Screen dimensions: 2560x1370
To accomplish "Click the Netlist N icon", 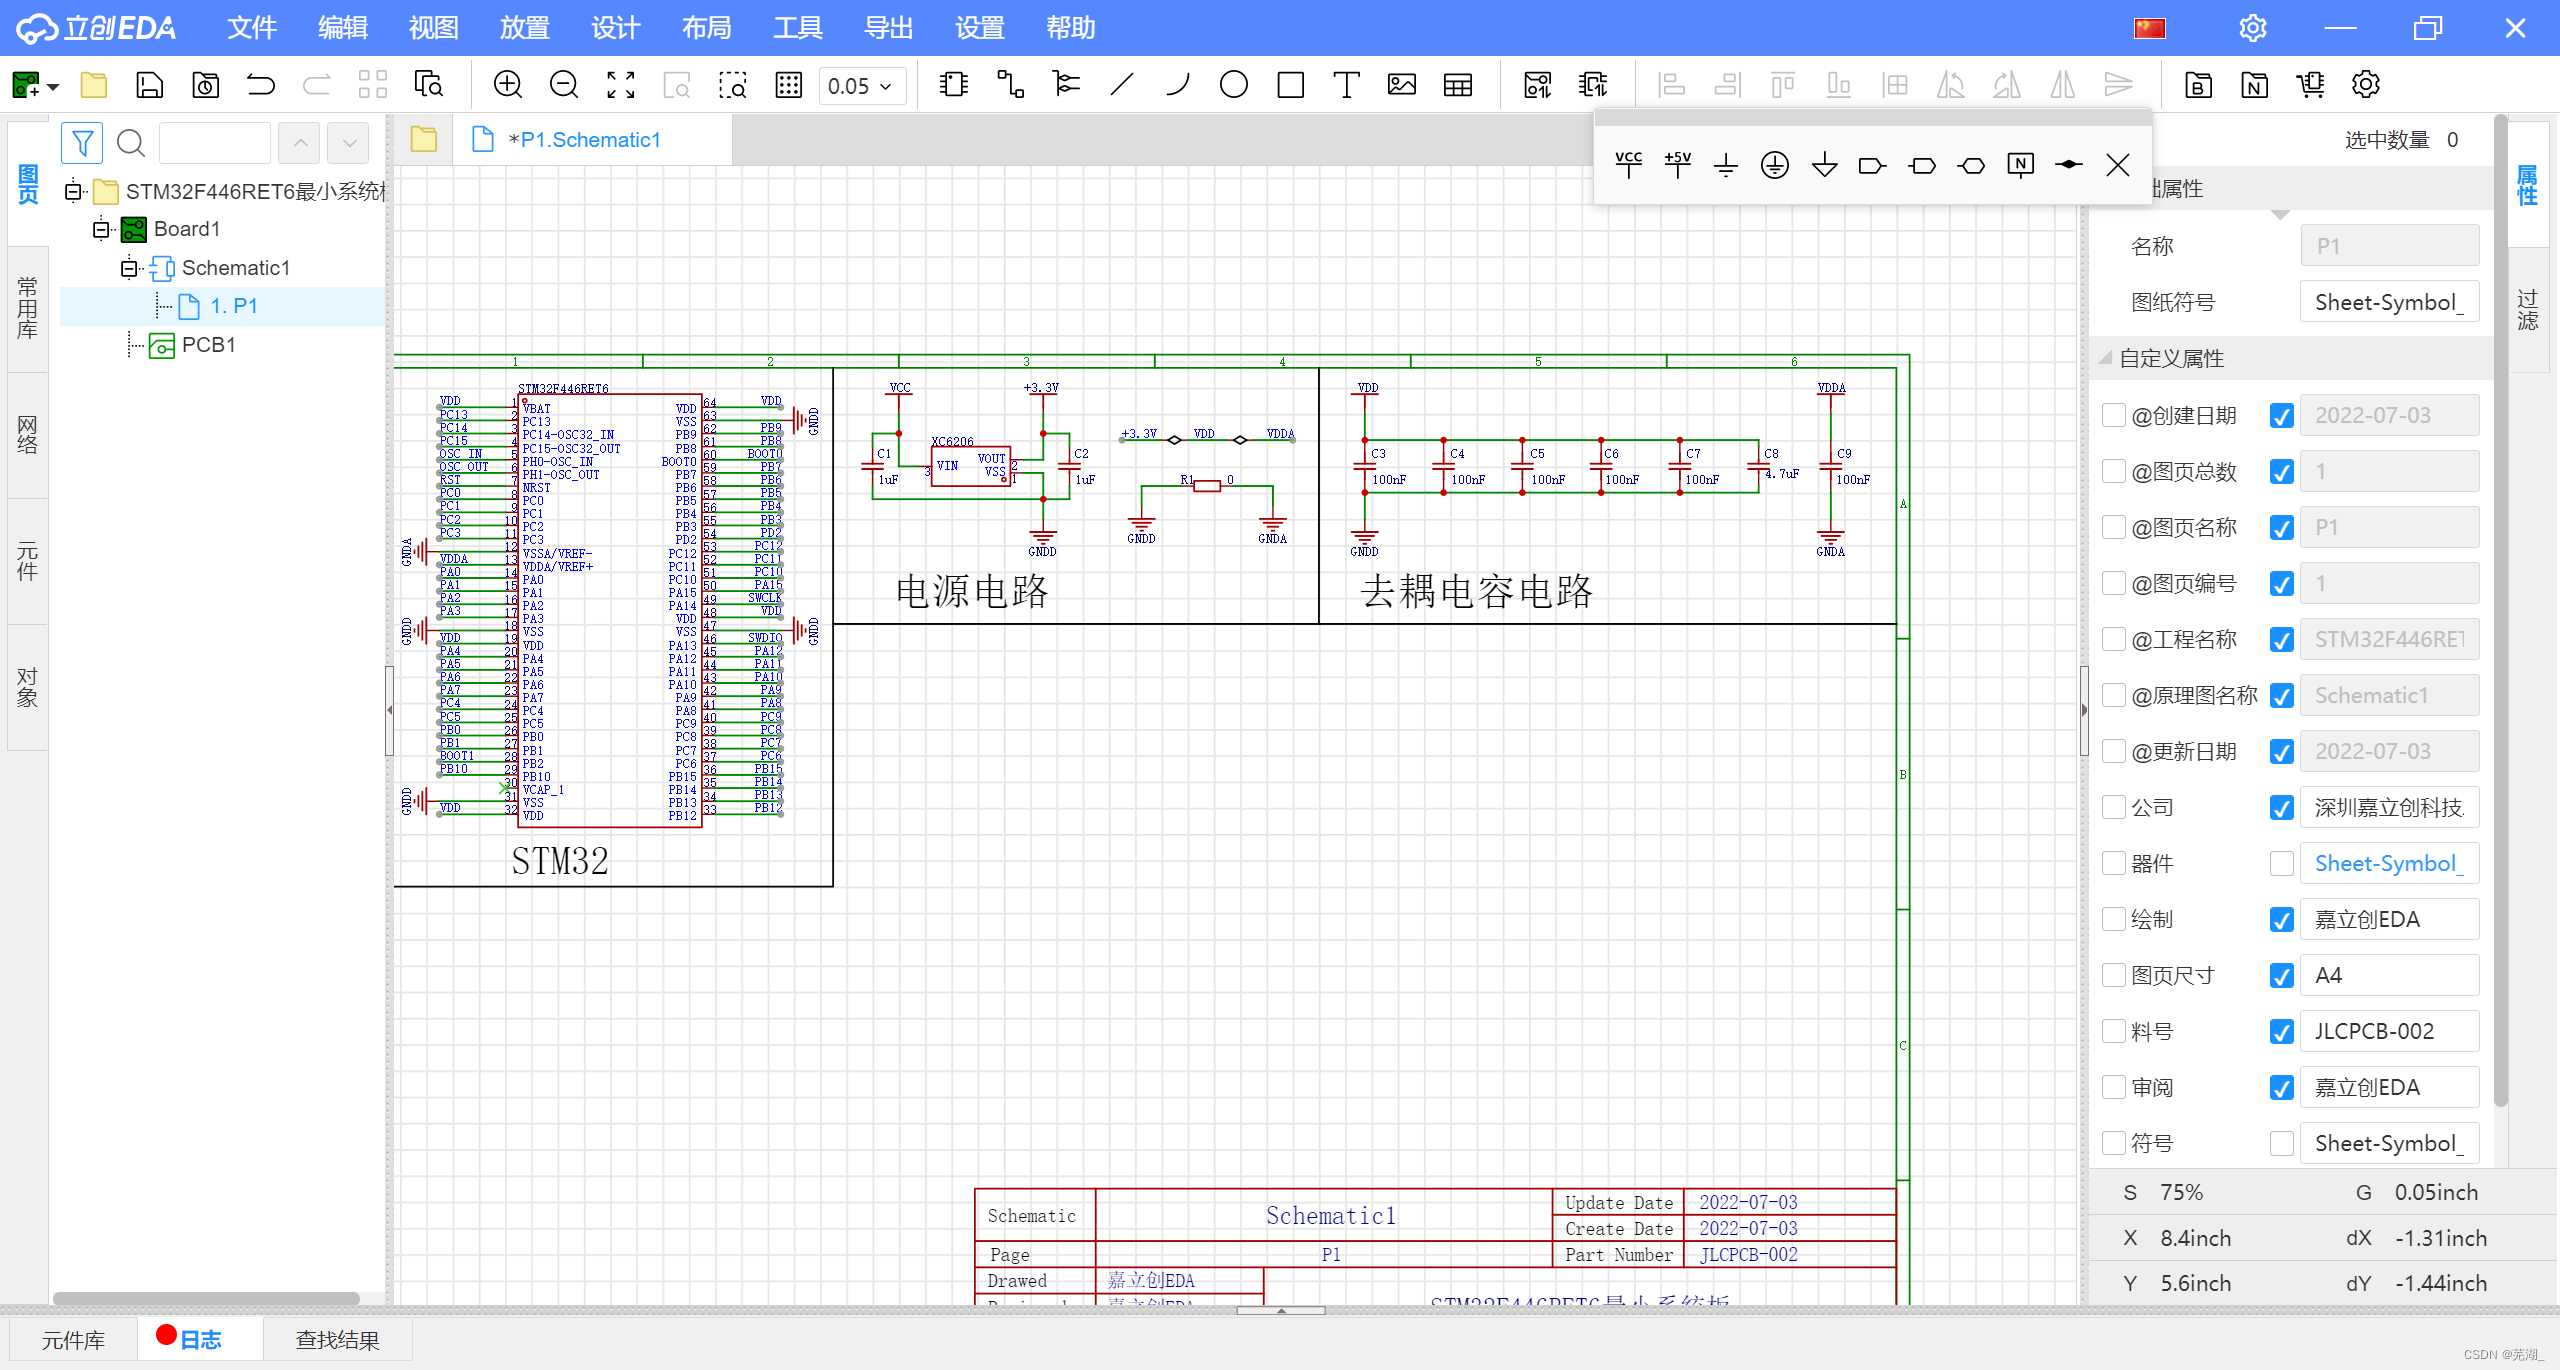I will click(x=2254, y=85).
